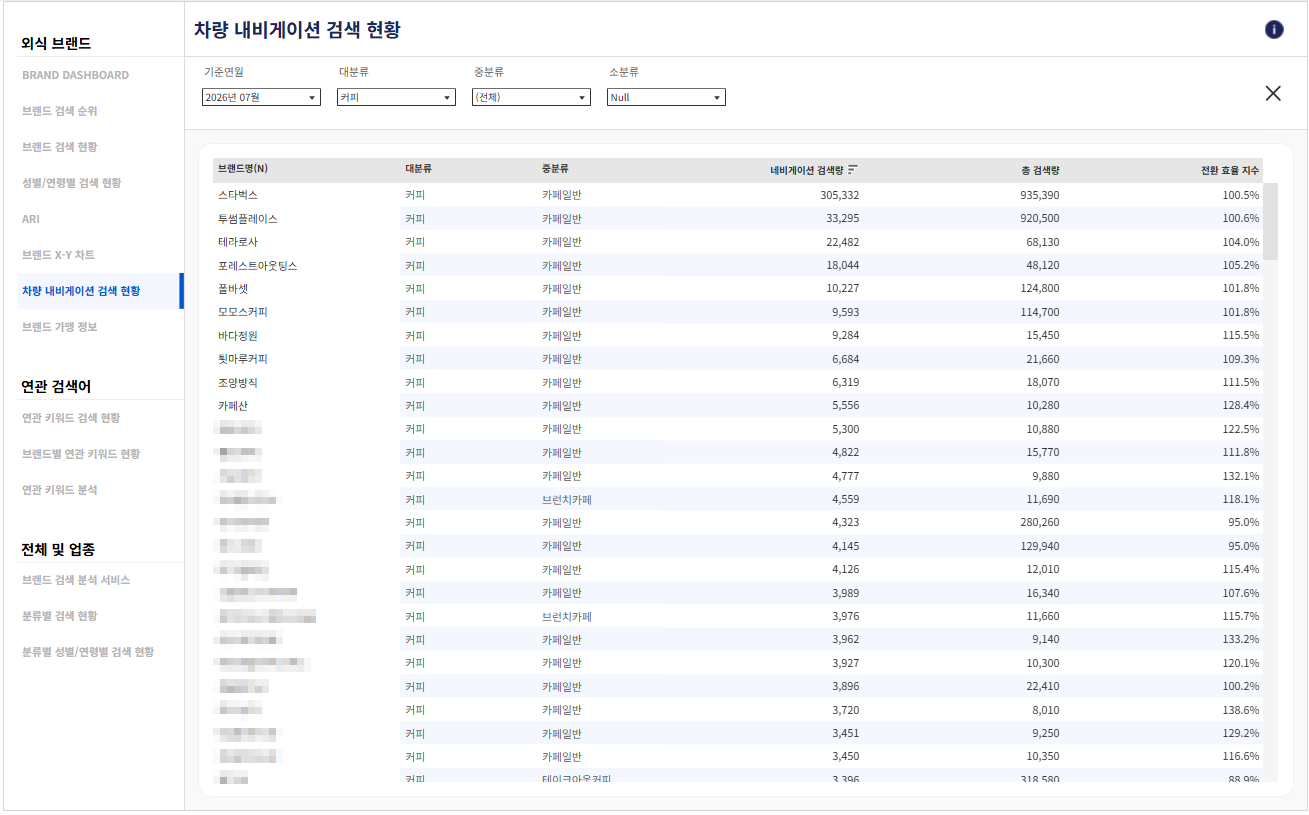Open 브랜드 X-Y 차트 page
Image resolution: width=1309 pixels, height=815 pixels.
[58, 255]
